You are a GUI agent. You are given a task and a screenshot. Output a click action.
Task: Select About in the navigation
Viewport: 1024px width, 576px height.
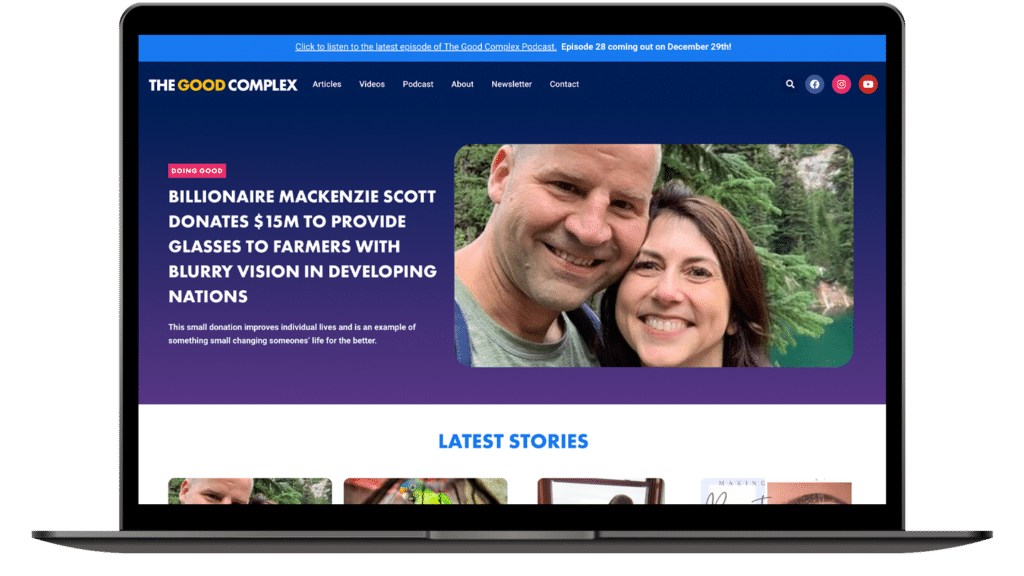pyautogui.click(x=462, y=84)
